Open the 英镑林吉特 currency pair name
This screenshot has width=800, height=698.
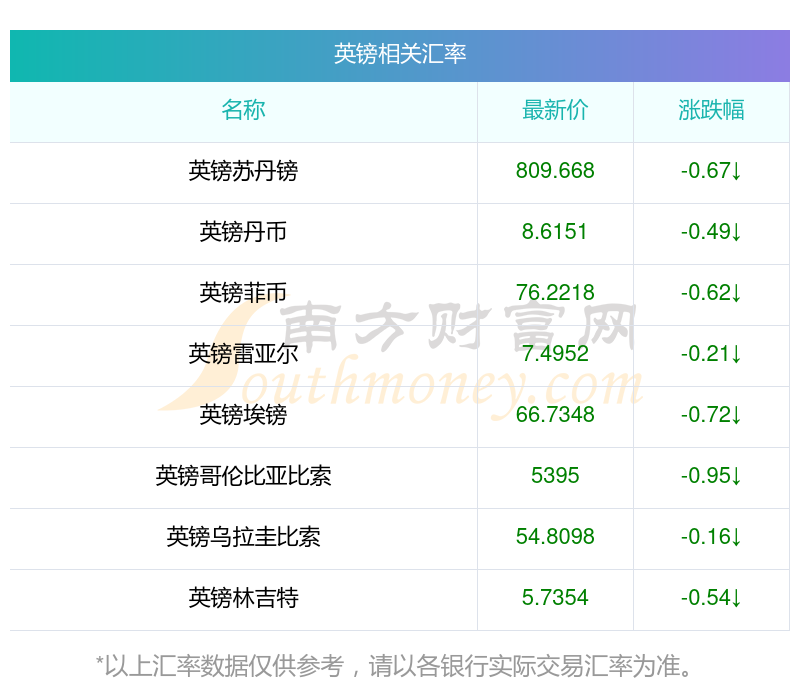[x=243, y=598]
